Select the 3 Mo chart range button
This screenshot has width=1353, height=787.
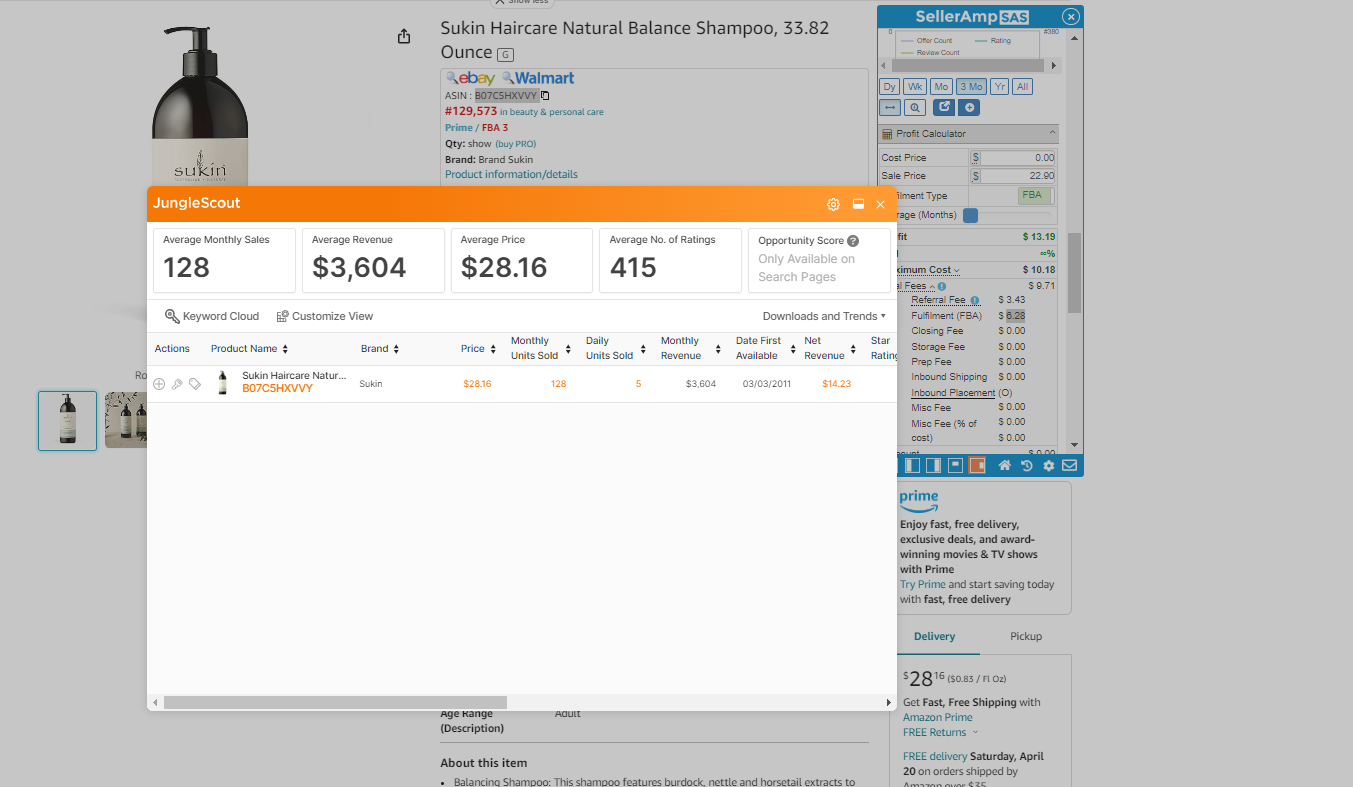pos(970,87)
